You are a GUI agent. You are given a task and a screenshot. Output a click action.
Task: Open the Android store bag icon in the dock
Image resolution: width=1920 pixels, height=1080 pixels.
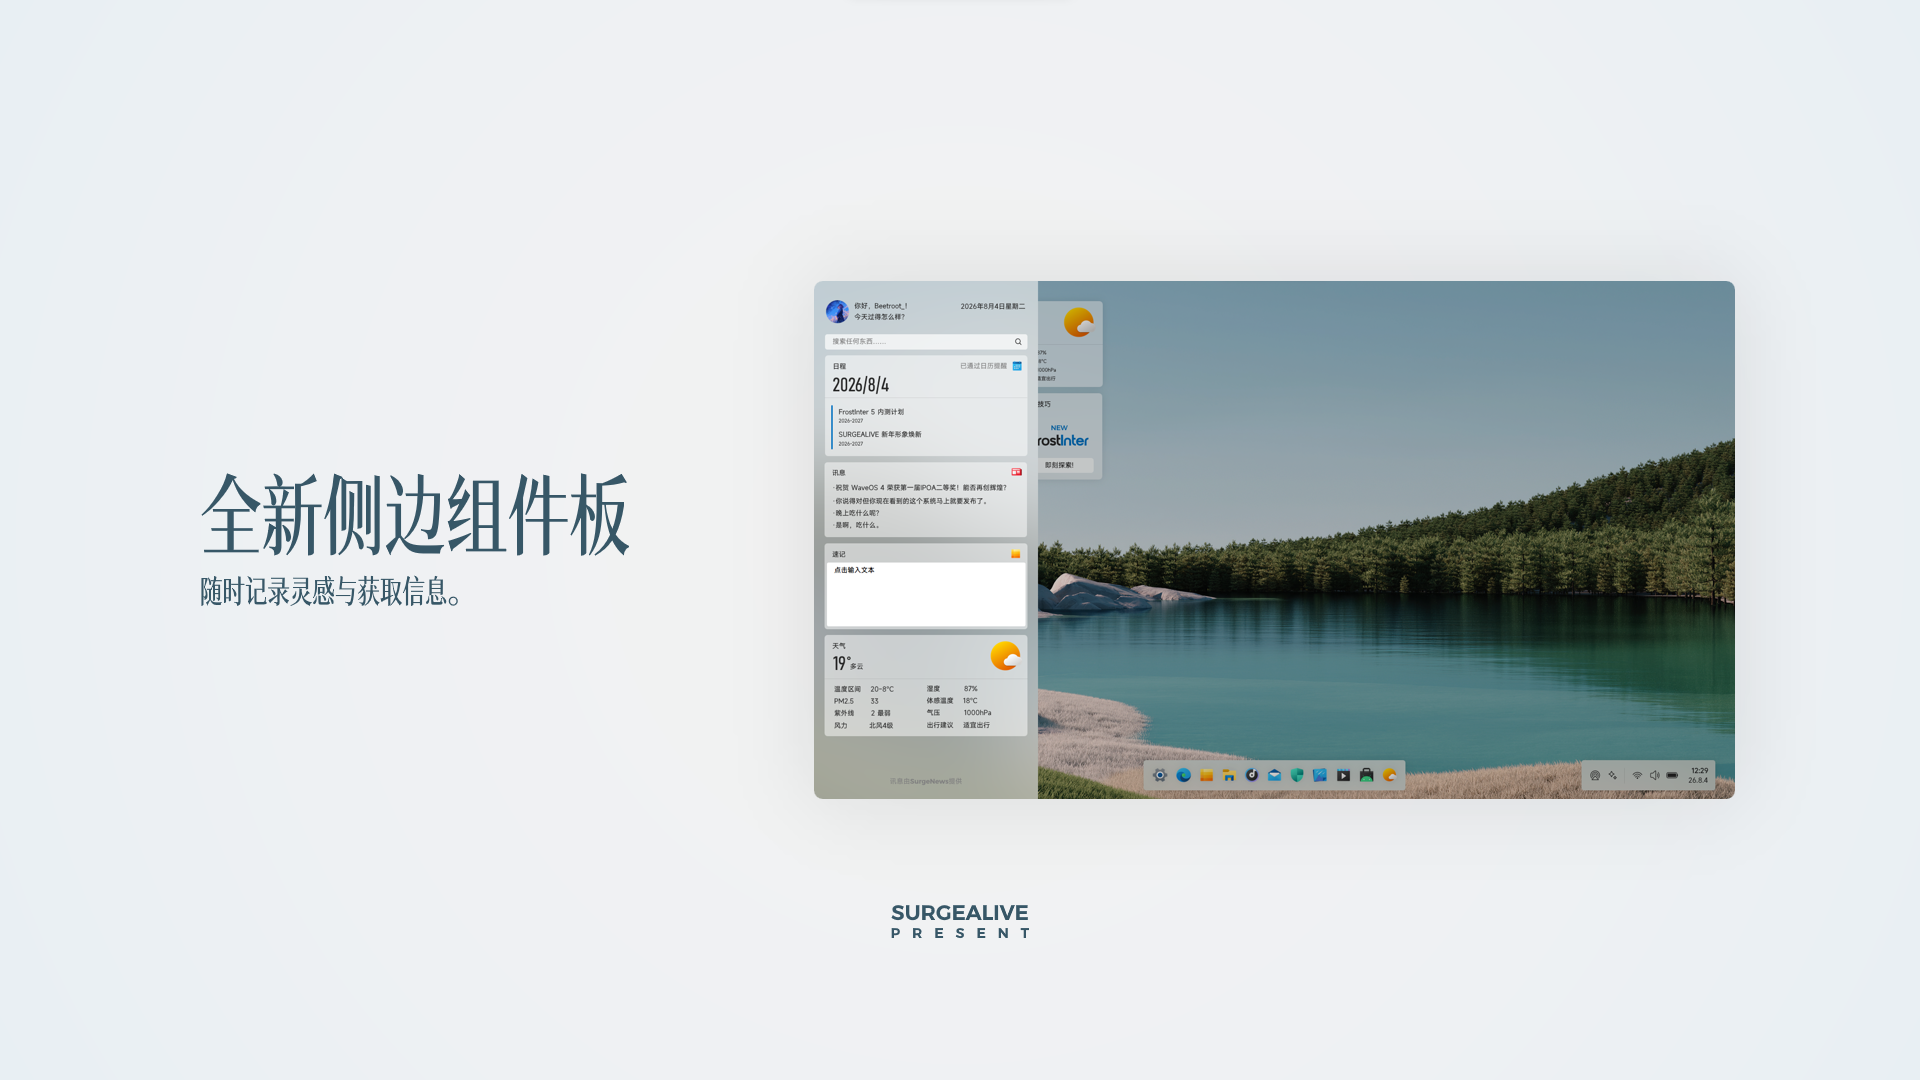pyautogui.click(x=1366, y=775)
